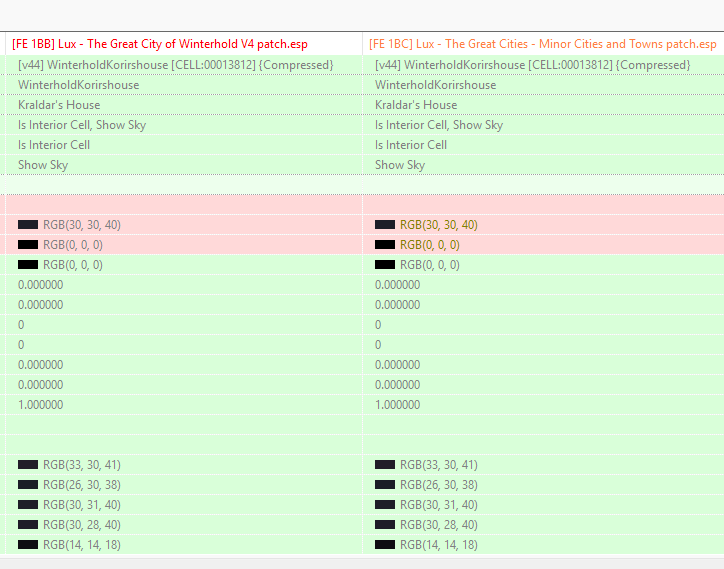Click the RGB(26, 30, 38) swatch under Minor Cities patch

(x=385, y=484)
